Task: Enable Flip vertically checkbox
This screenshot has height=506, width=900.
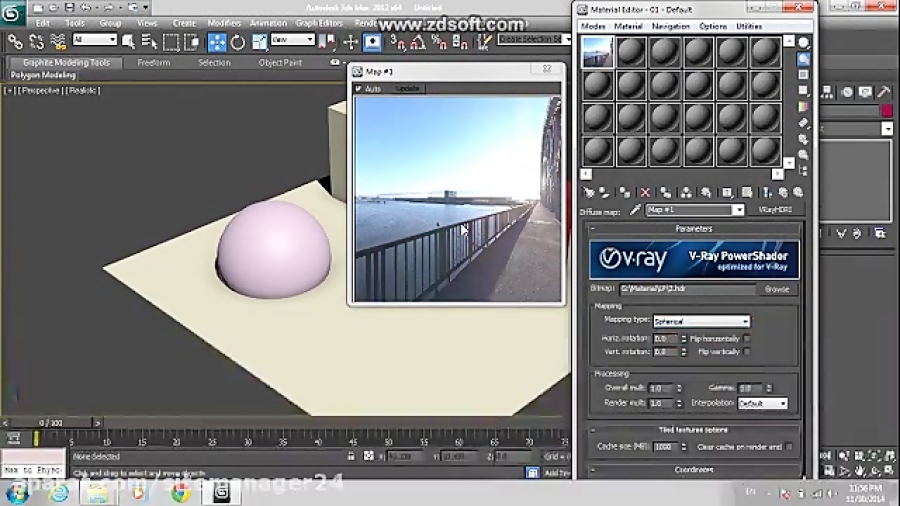Action: (747, 352)
